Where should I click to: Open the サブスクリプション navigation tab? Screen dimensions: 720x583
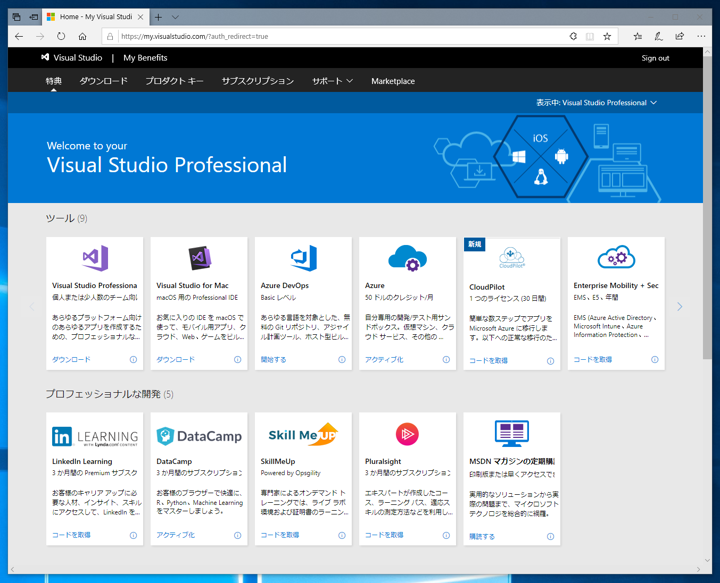(258, 81)
